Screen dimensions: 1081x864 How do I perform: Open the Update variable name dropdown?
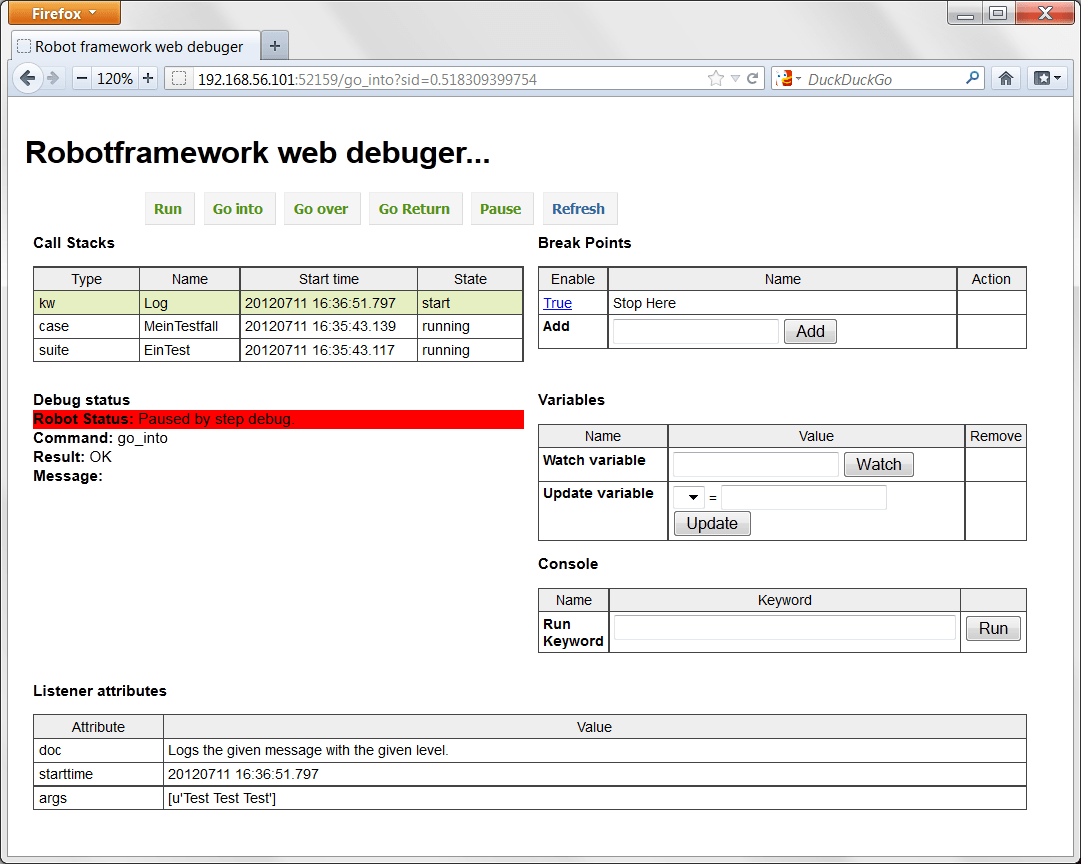[689, 498]
